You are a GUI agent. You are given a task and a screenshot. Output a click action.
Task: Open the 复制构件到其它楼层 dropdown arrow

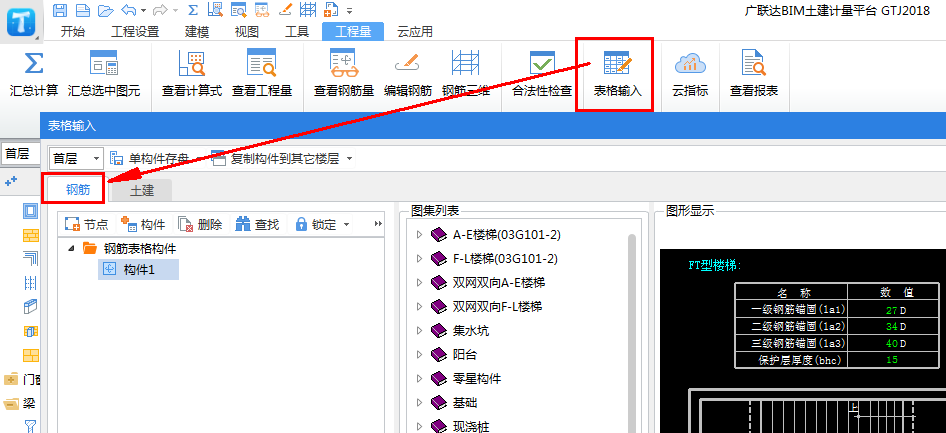[349, 159]
